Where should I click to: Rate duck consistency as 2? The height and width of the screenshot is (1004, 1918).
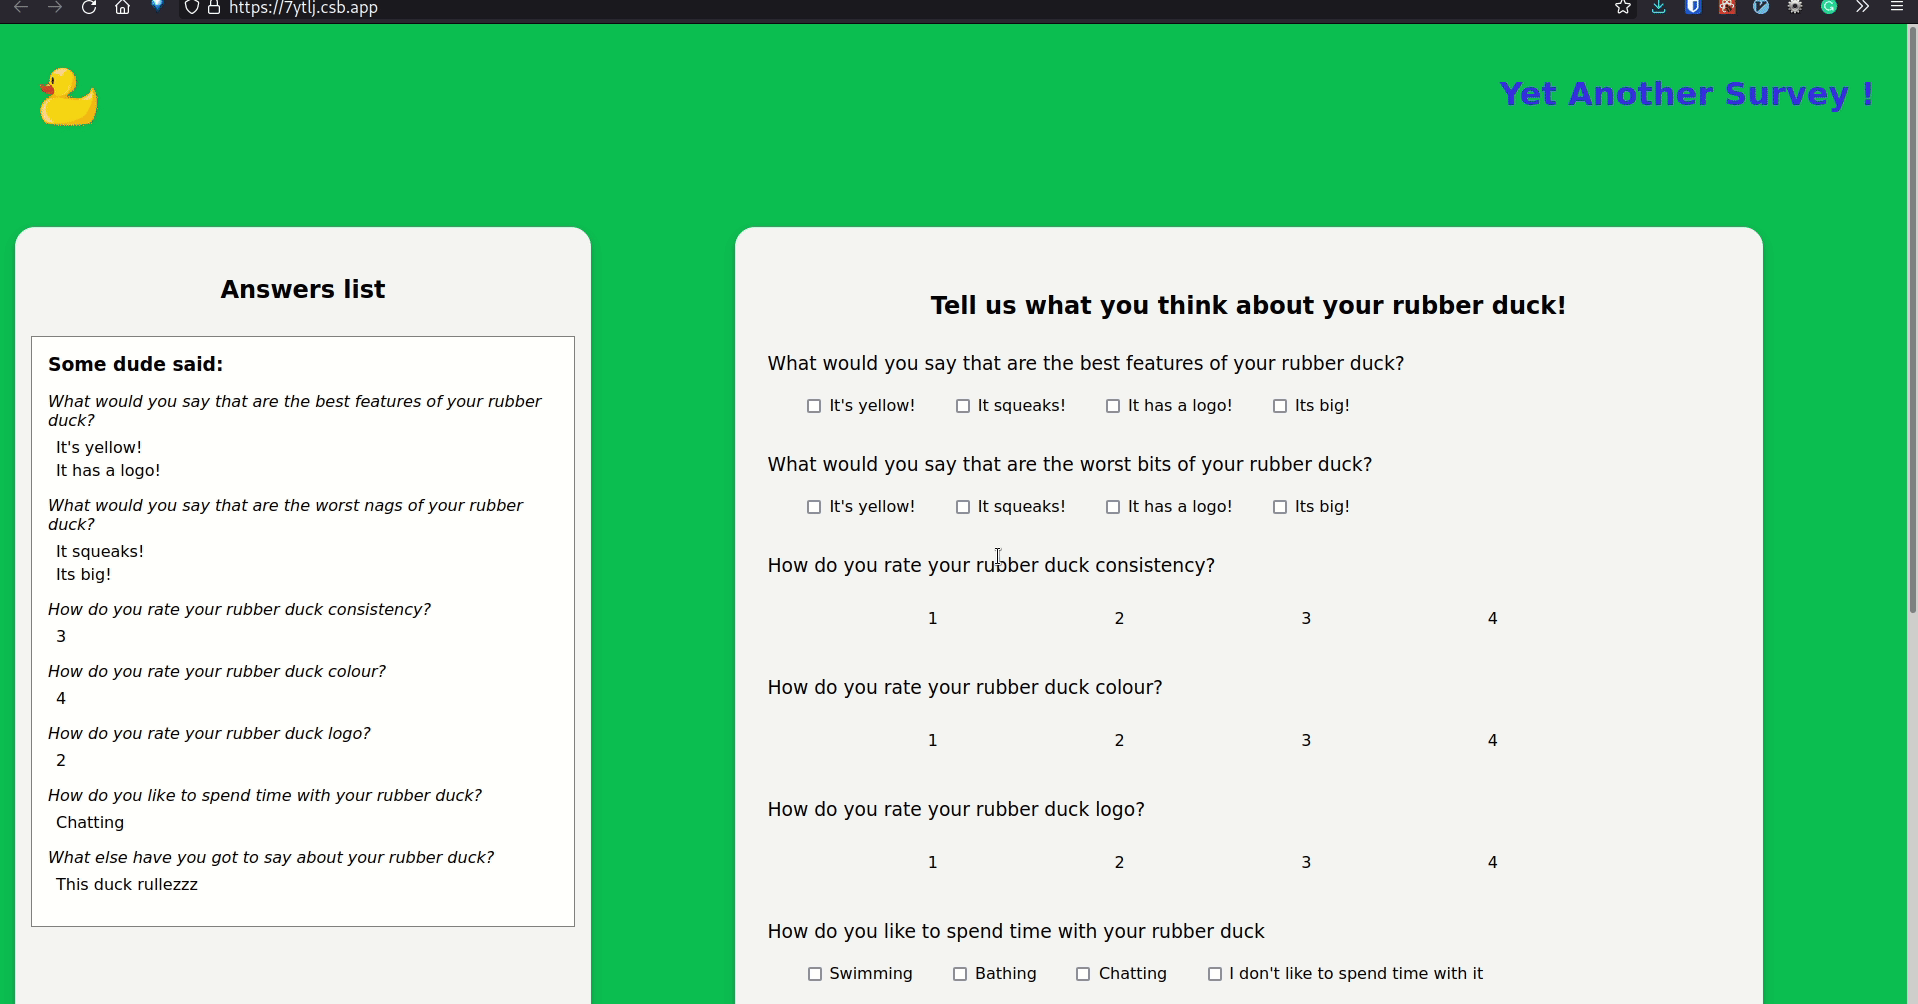click(x=1119, y=619)
